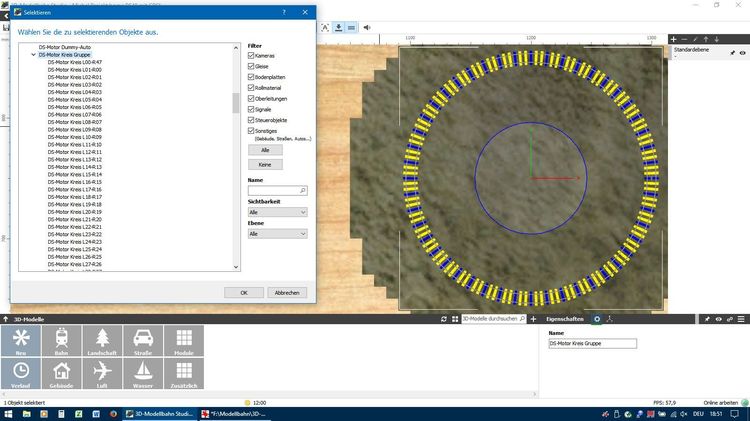750x421 pixels.
Task: Click the pin icon in bottom-right properties toolbar
Action: [707, 319]
